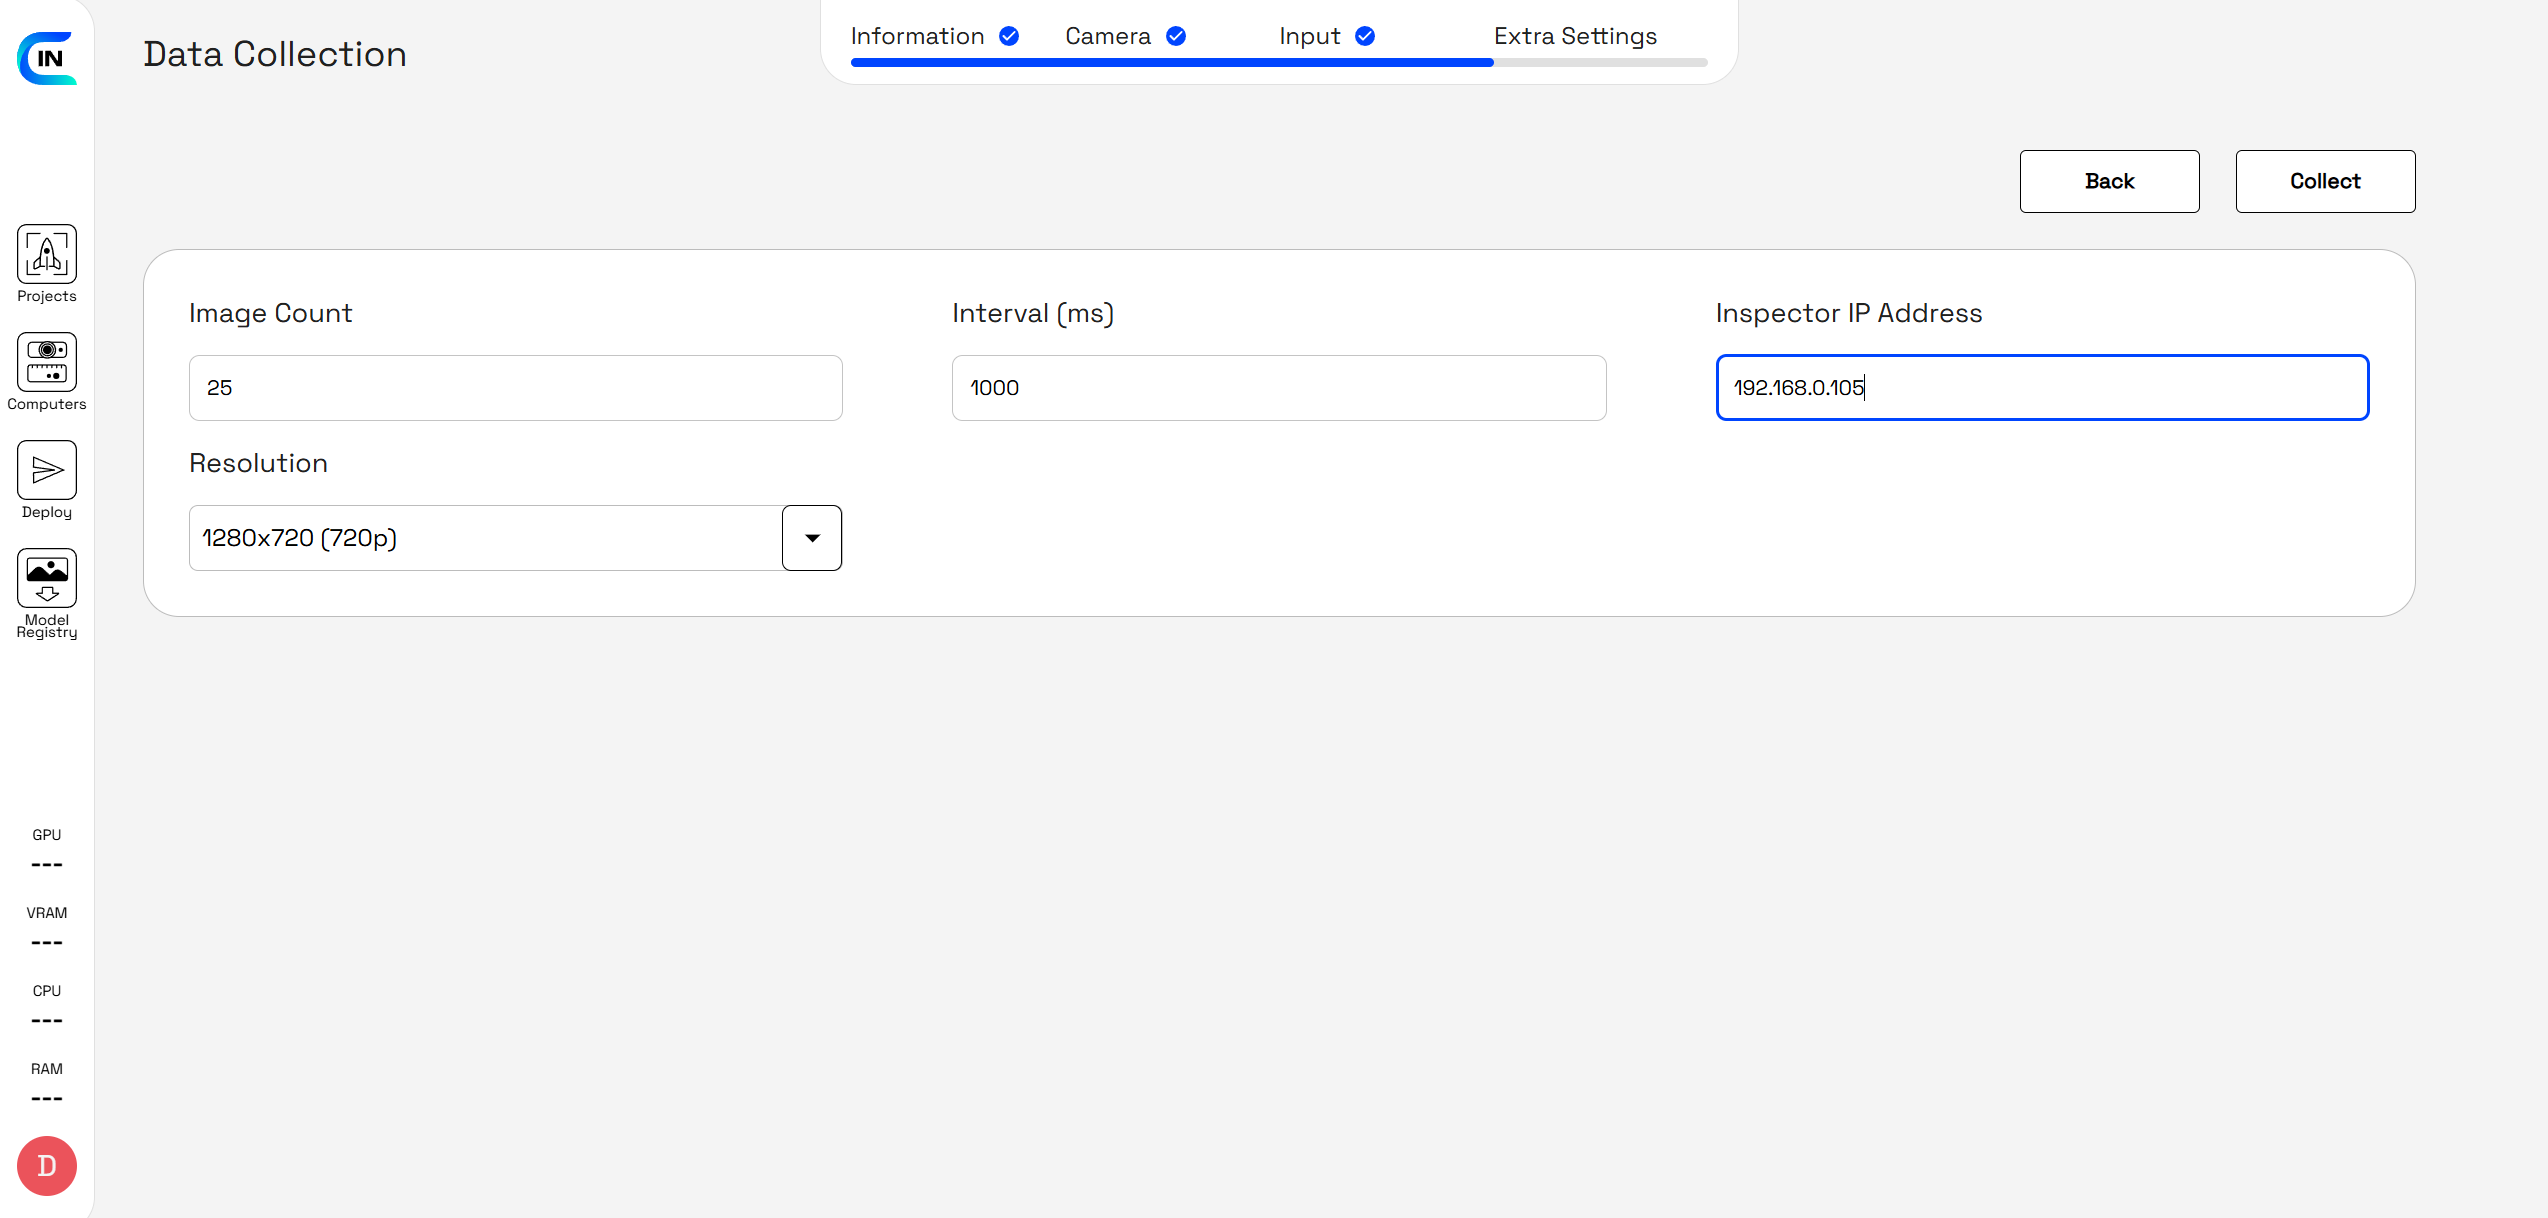Click the completed checkmark next to Information
The image size is (2548, 1218).
(x=1010, y=35)
